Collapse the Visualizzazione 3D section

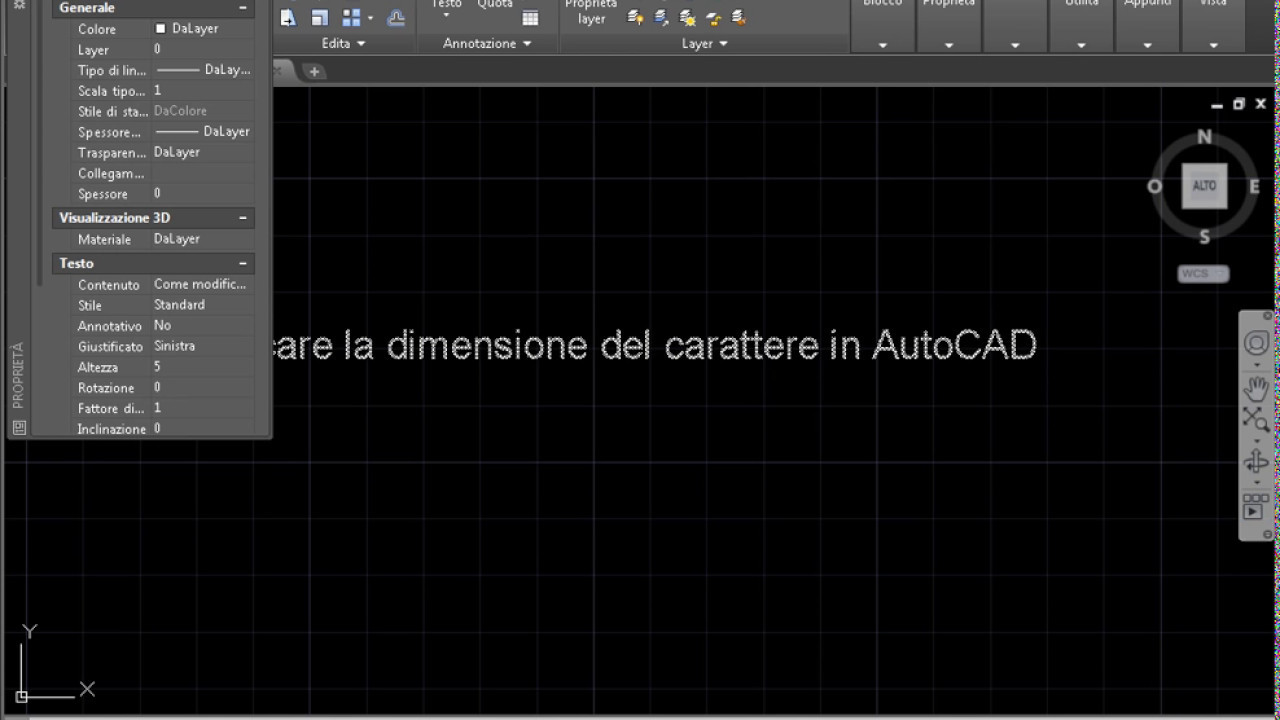(x=242, y=218)
